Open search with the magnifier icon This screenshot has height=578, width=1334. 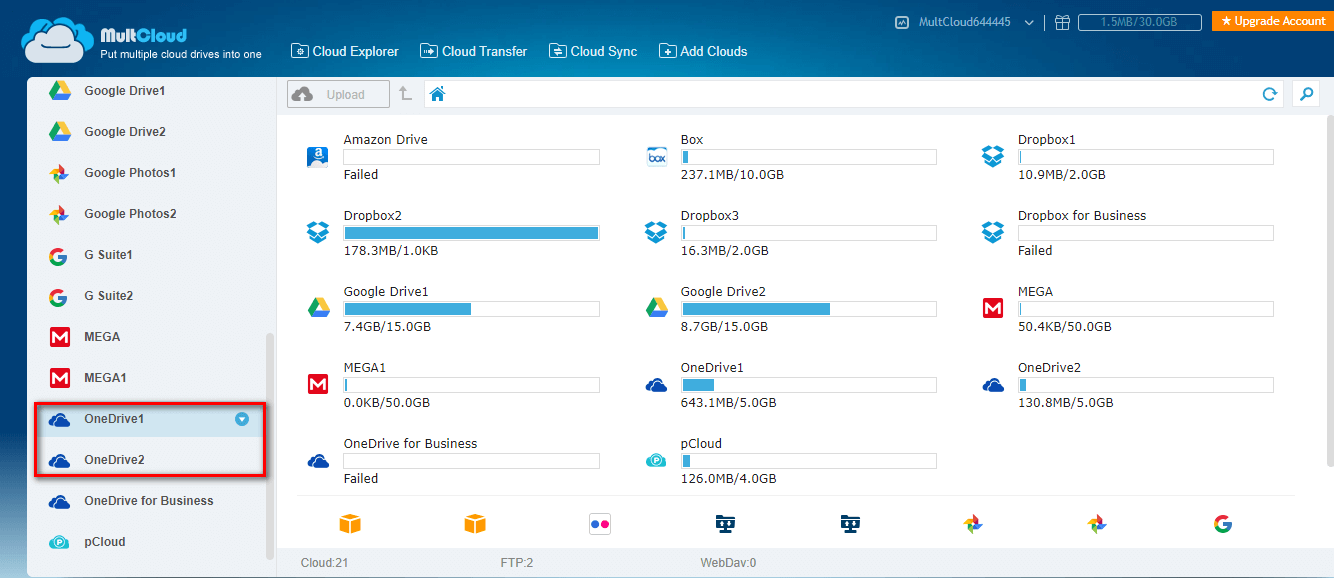tap(1305, 94)
